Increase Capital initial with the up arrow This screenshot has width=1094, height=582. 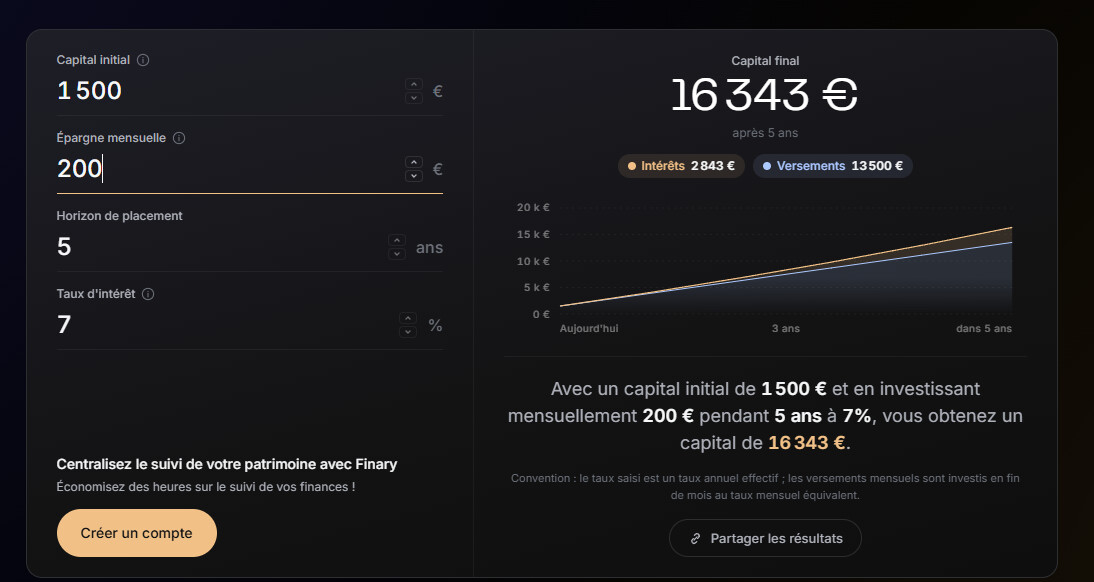414,84
